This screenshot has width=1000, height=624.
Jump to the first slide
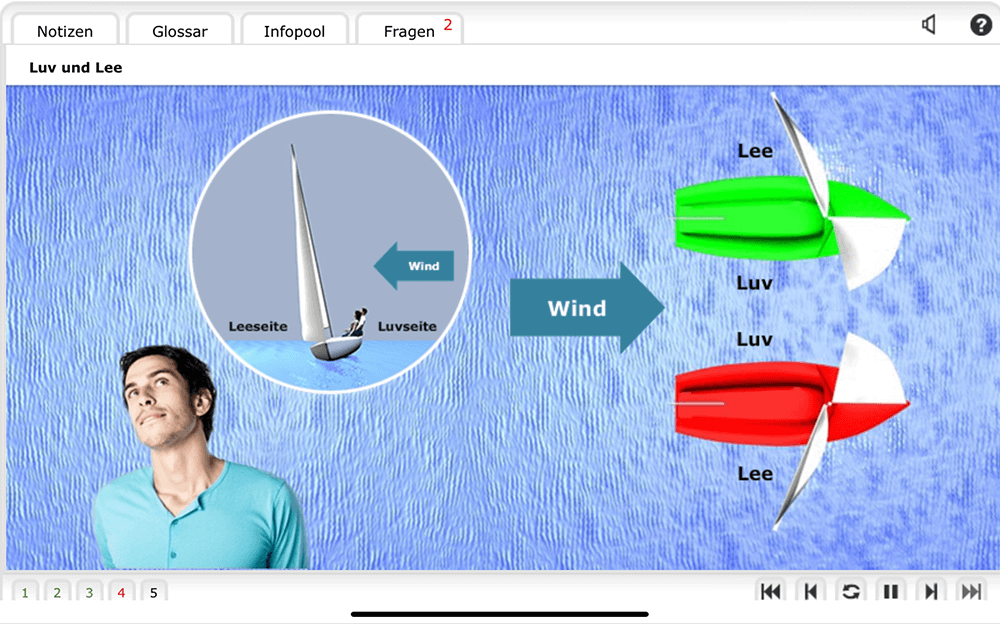point(771,591)
